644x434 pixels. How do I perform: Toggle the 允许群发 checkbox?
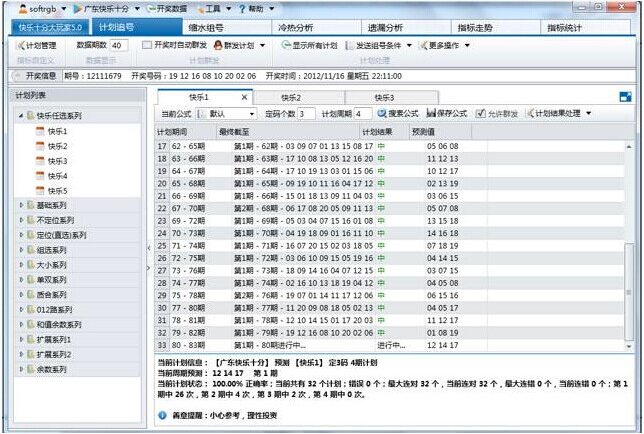click(481, 114)
